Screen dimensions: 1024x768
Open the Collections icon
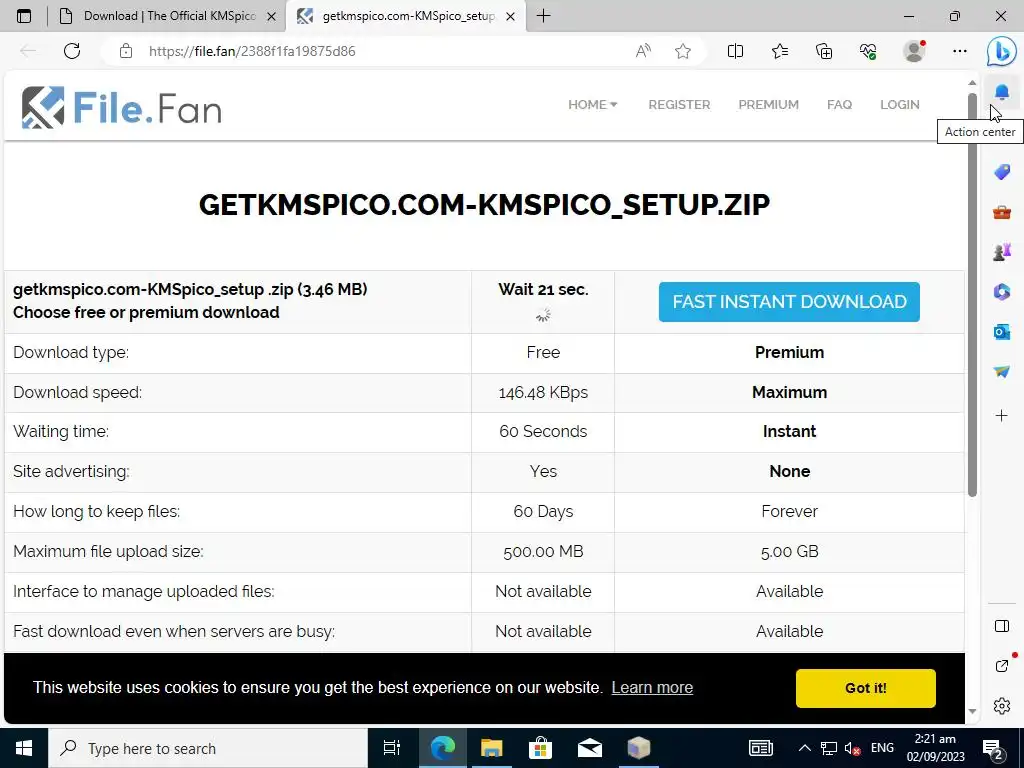[824, 51]
